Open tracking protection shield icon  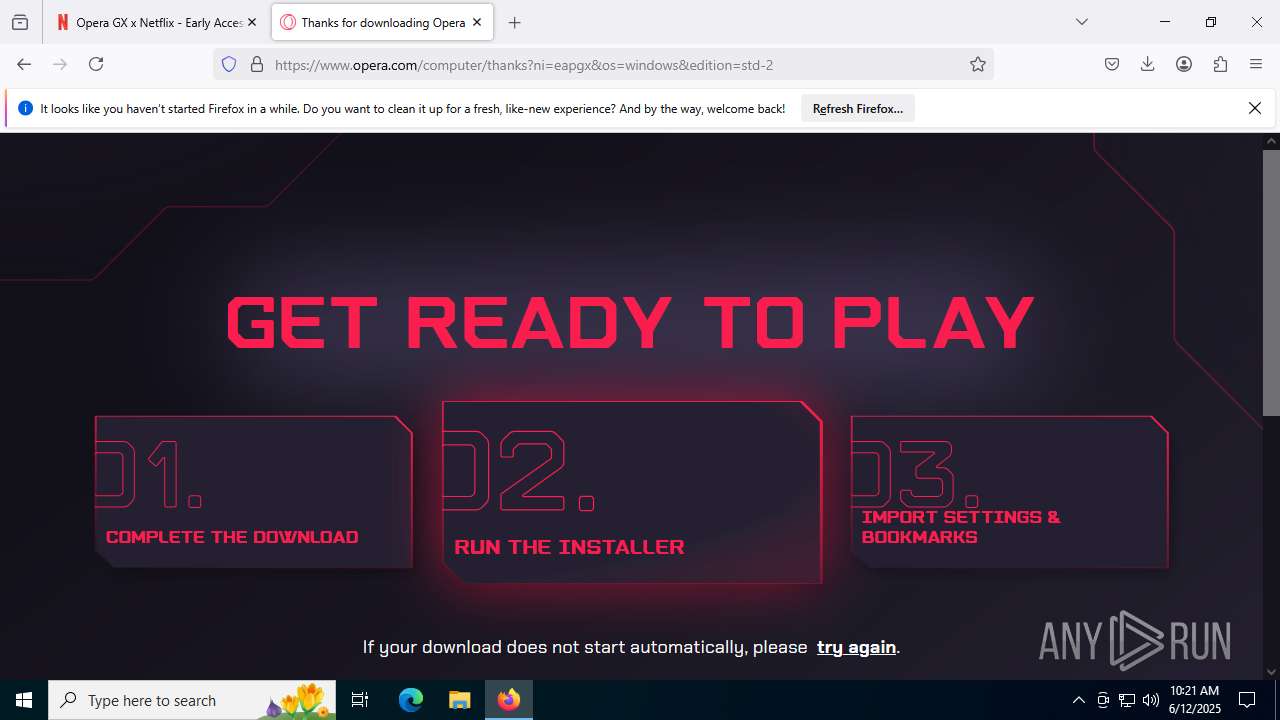pyautogui.click(x=229, y=64)
